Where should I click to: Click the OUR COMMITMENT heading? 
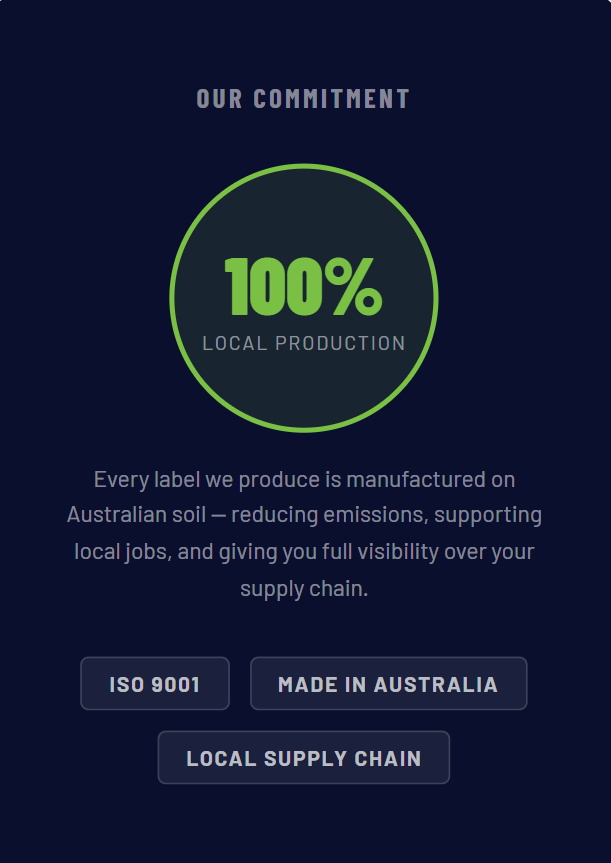point(303,99)
